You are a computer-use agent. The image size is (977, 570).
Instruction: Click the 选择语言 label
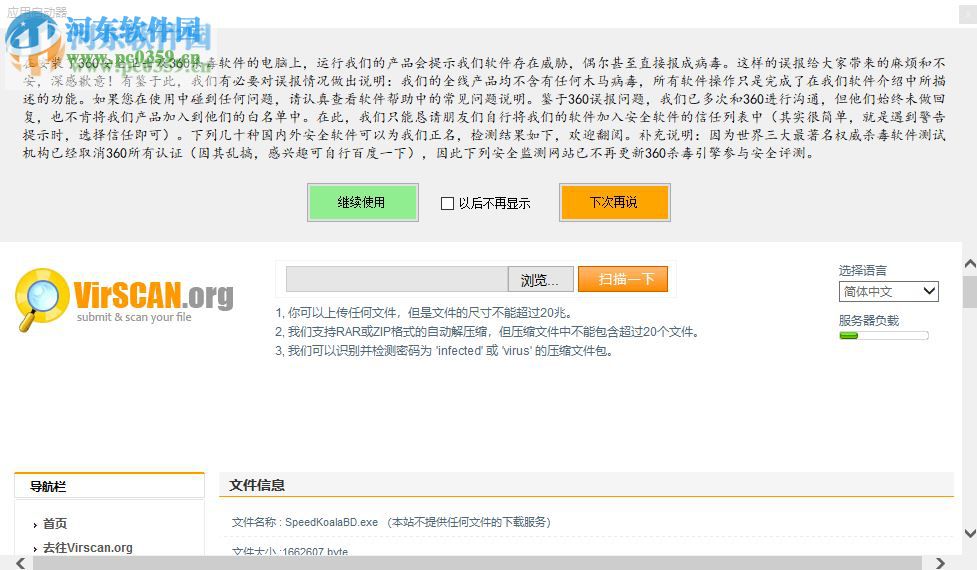pos(862,270)
